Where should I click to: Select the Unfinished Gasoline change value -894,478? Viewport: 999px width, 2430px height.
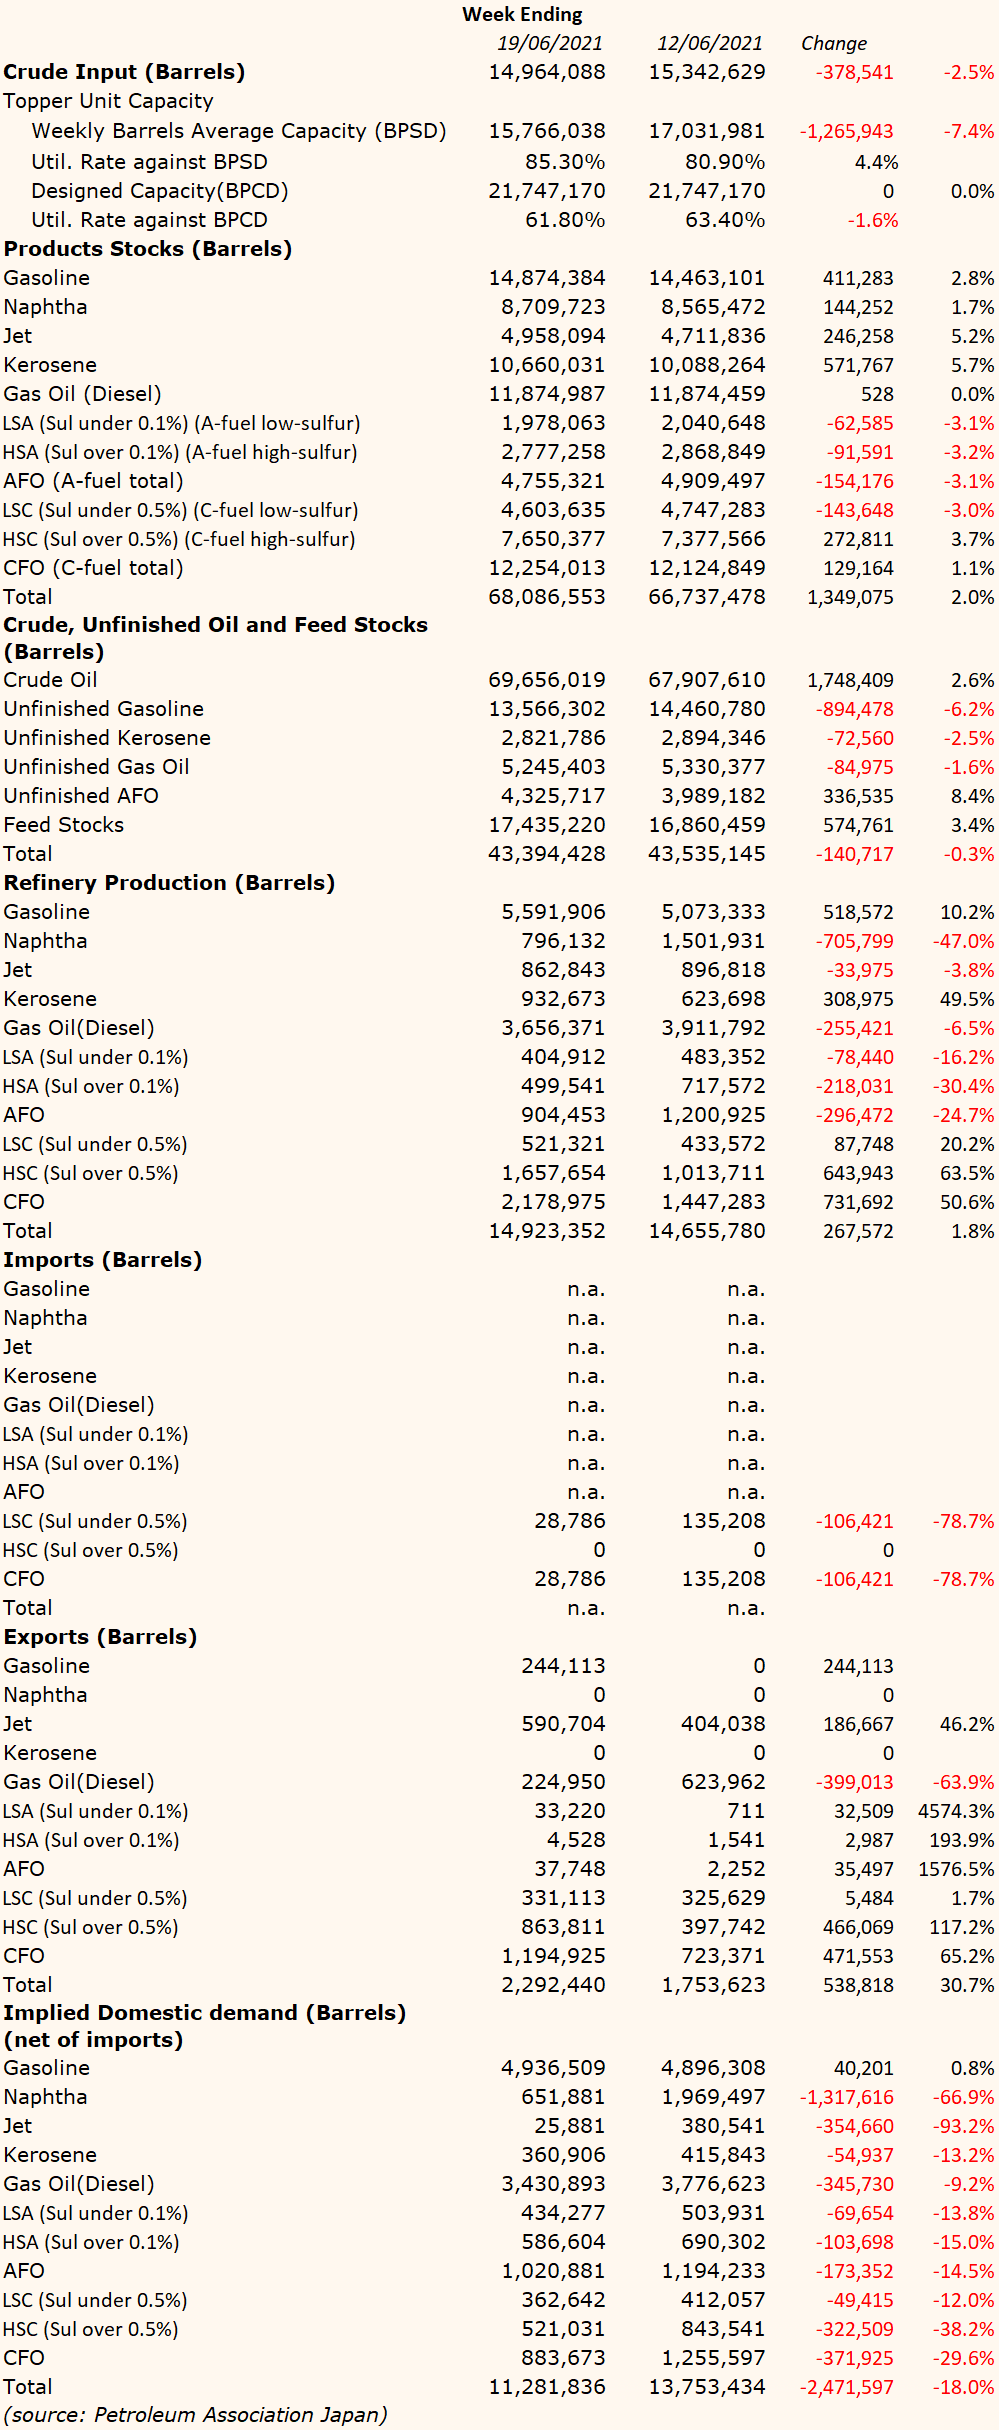tap(854, 709)
